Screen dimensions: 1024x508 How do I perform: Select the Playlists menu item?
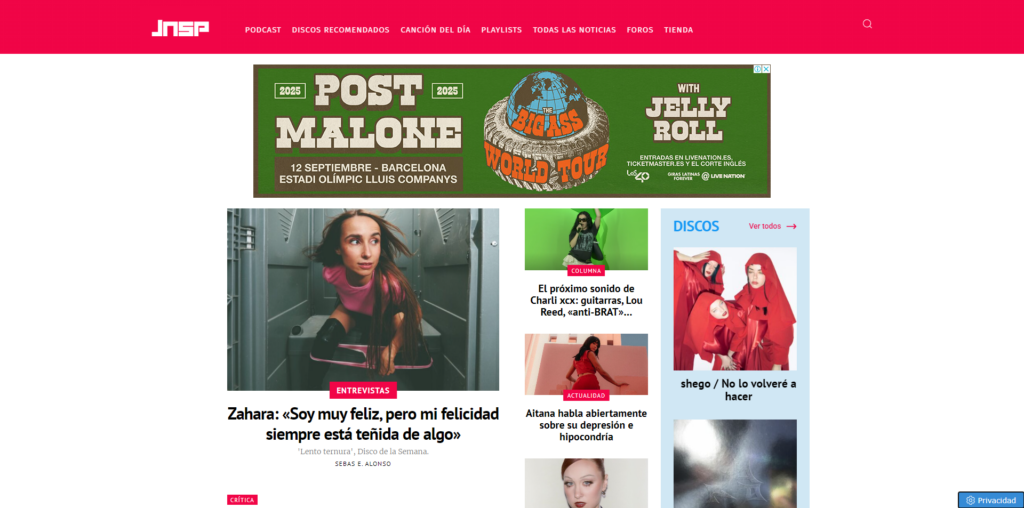502,30
